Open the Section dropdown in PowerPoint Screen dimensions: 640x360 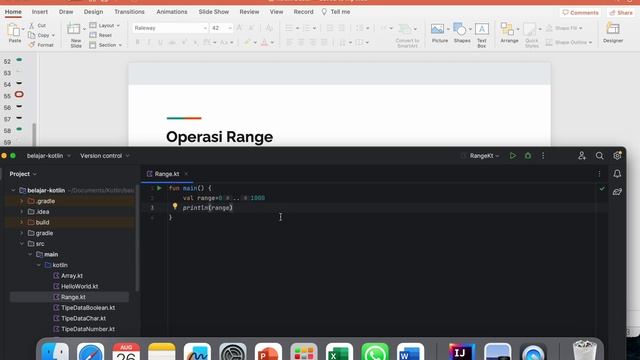[x=106, y=45]
